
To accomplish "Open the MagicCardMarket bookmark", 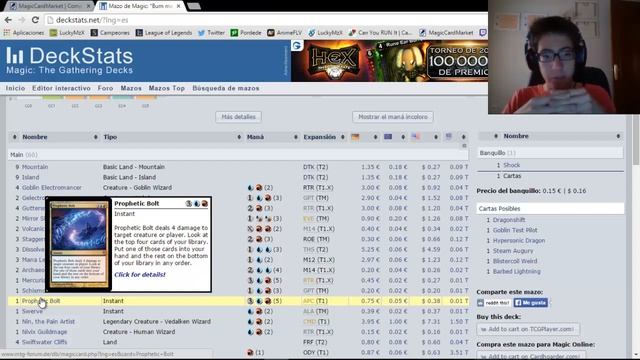I will [x=446, y=33].
